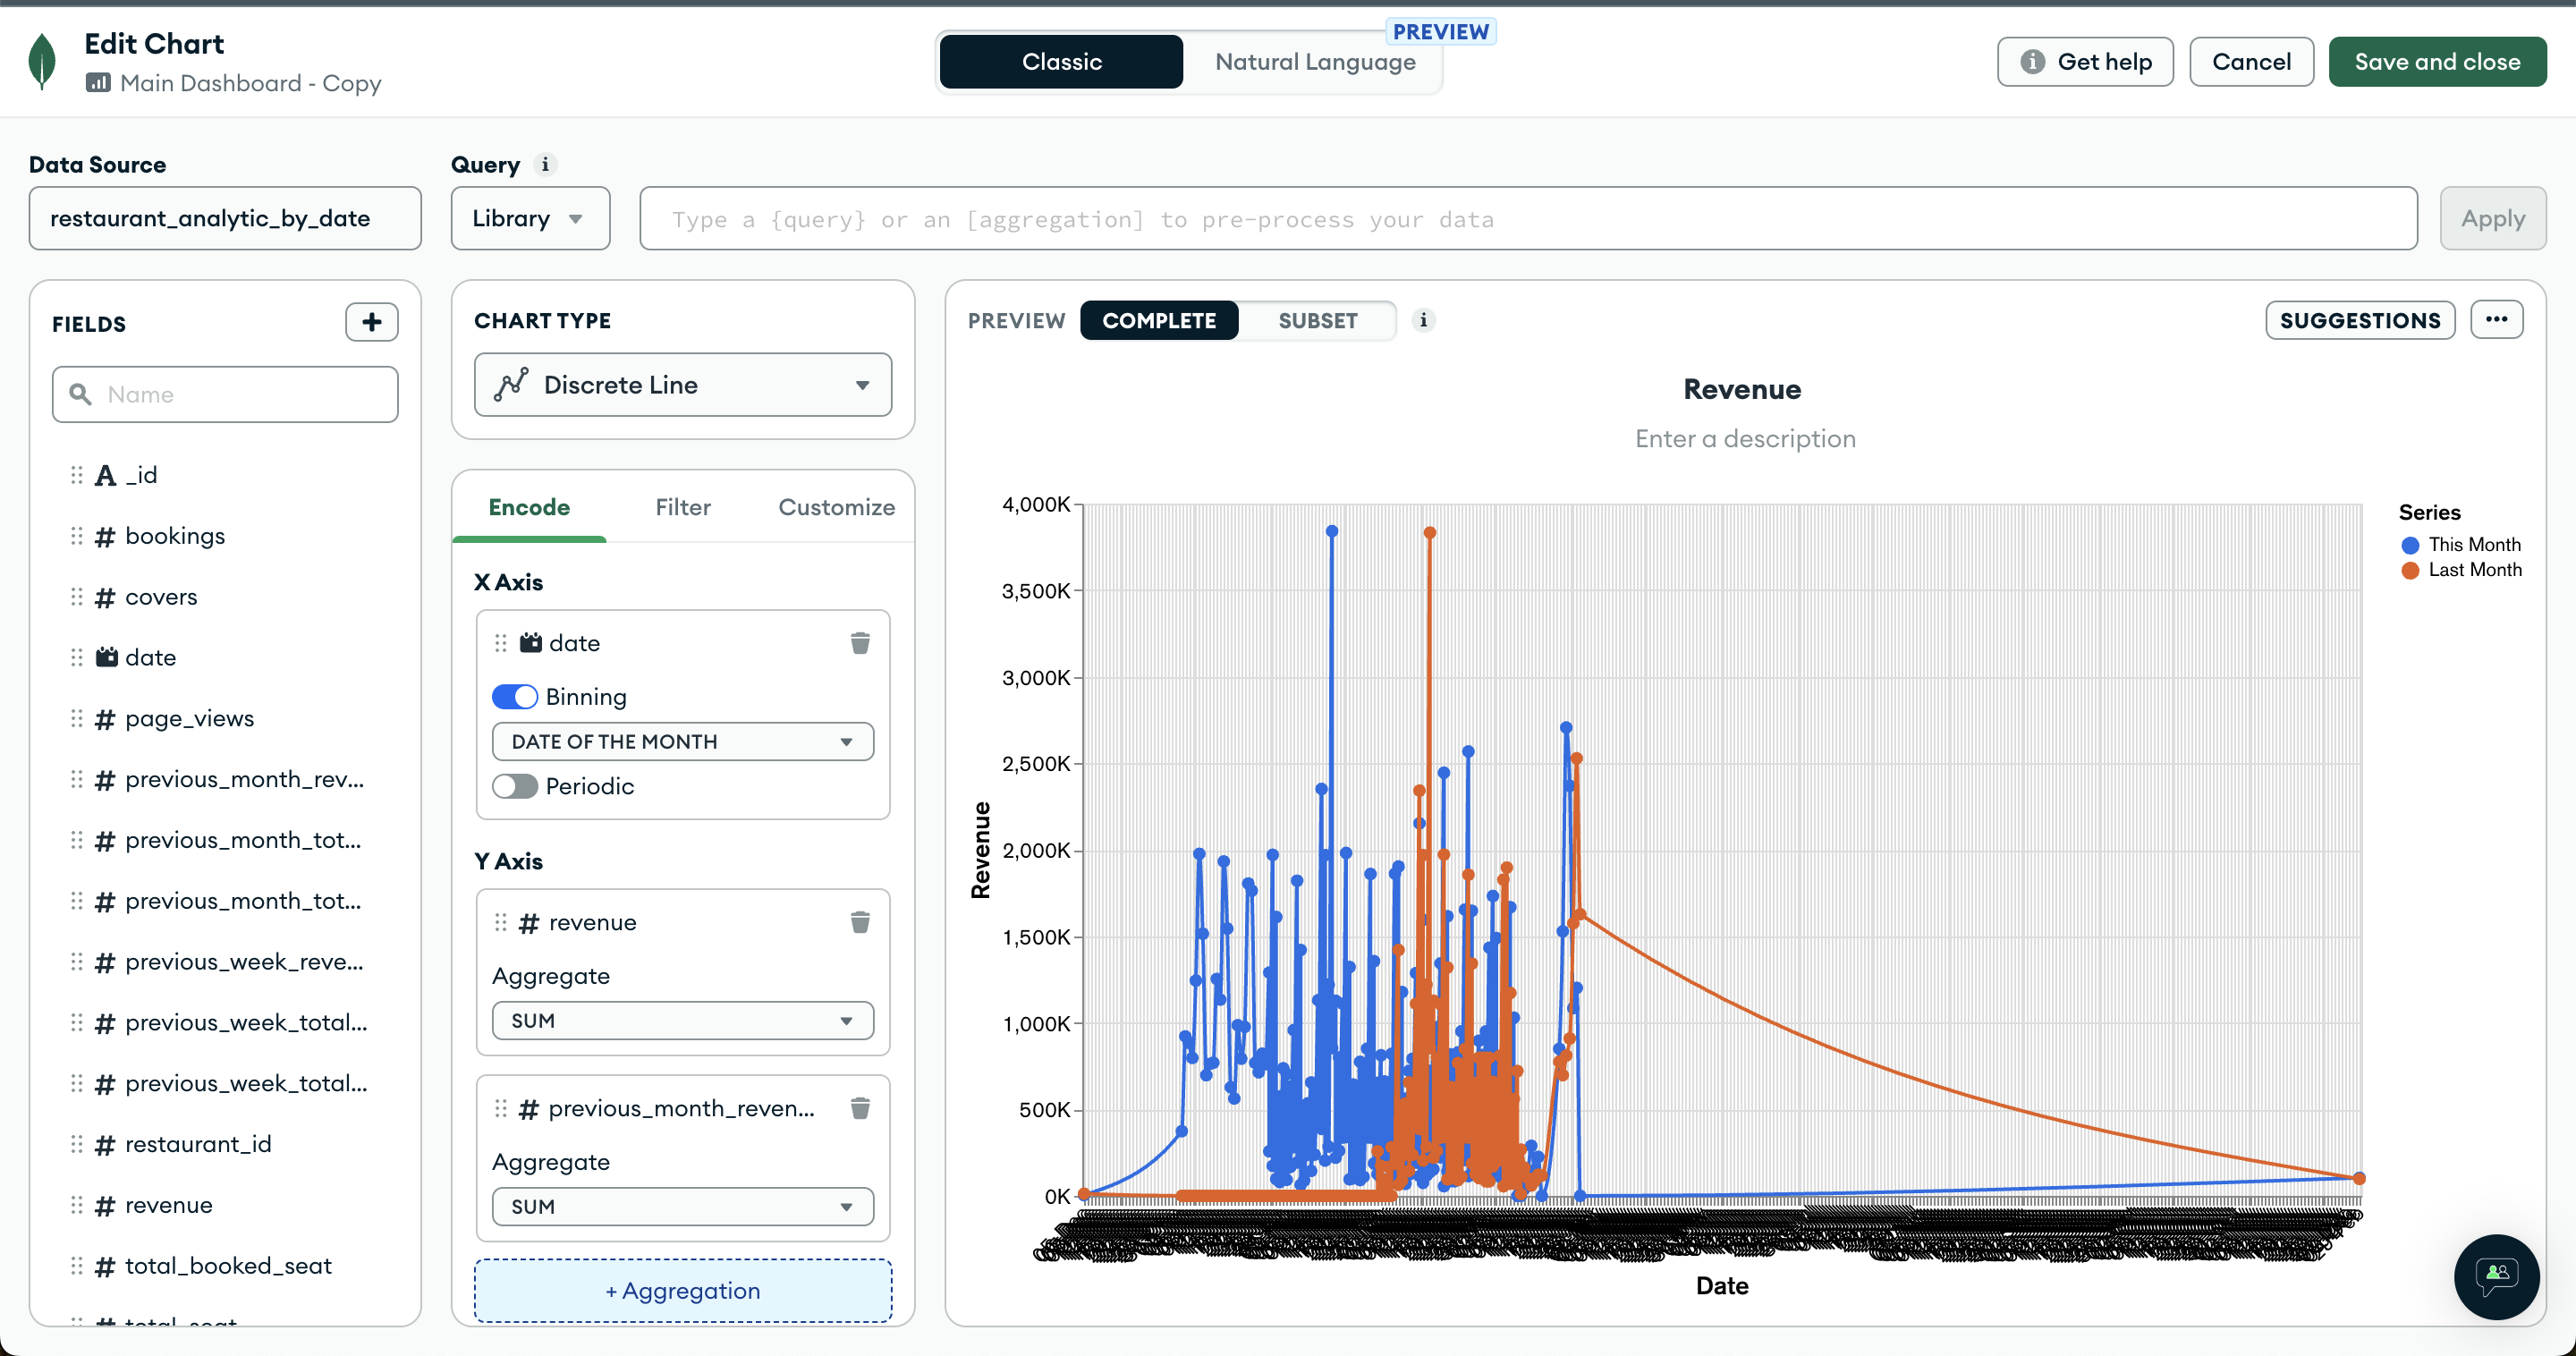
Task: Delete the date X Axis field
Action: coord(859,643)
